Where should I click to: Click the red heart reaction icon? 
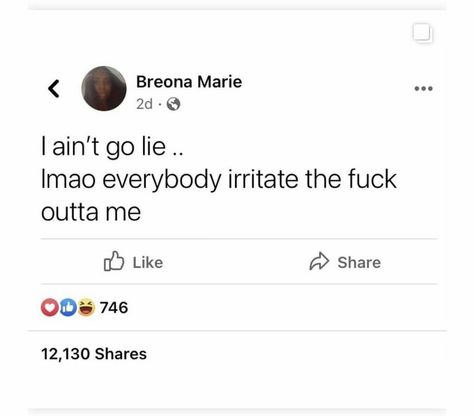click(49, 307)
